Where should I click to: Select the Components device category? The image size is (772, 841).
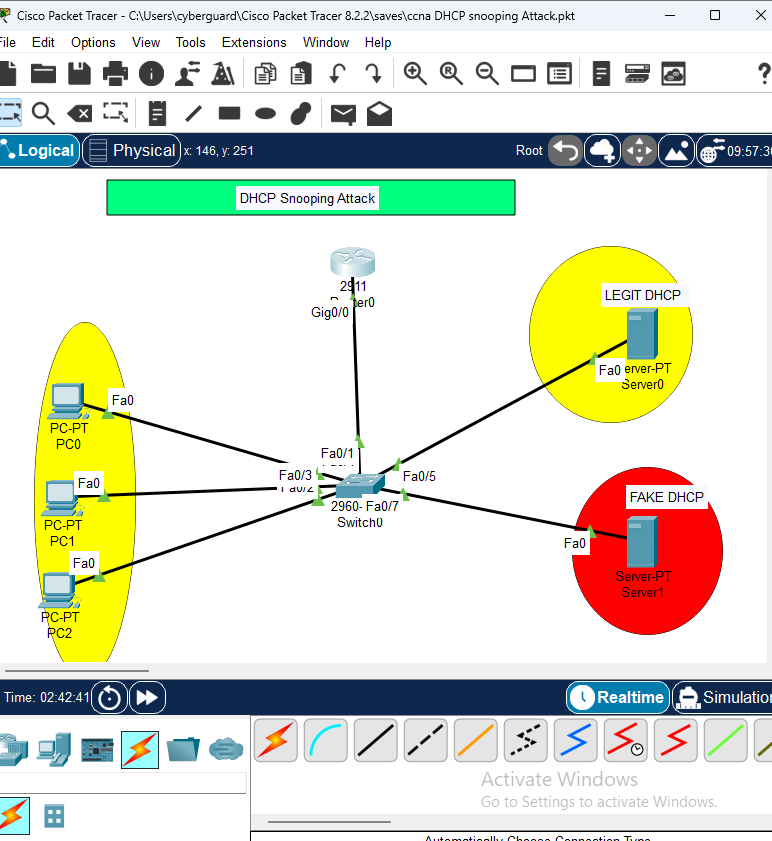click(x=97, y=749)
